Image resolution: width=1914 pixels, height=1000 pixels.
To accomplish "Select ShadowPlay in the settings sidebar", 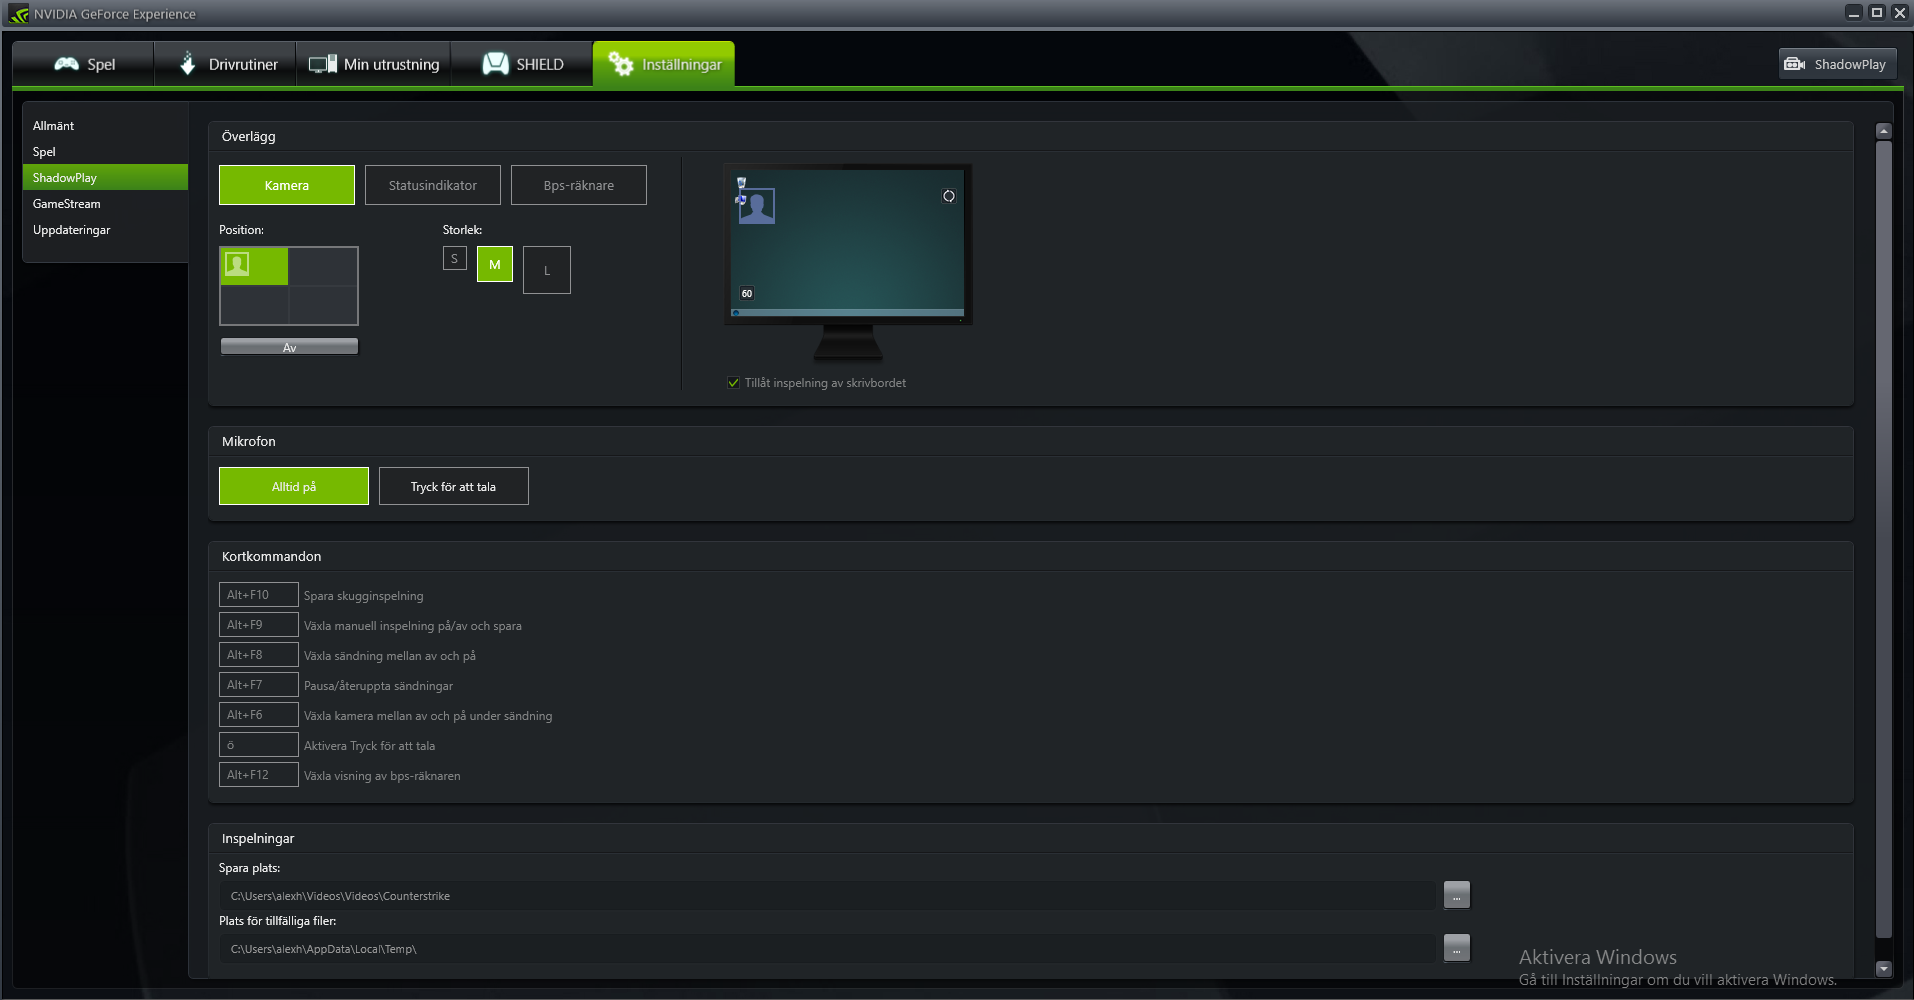I will pyautogui.click(x=105, y=178).
